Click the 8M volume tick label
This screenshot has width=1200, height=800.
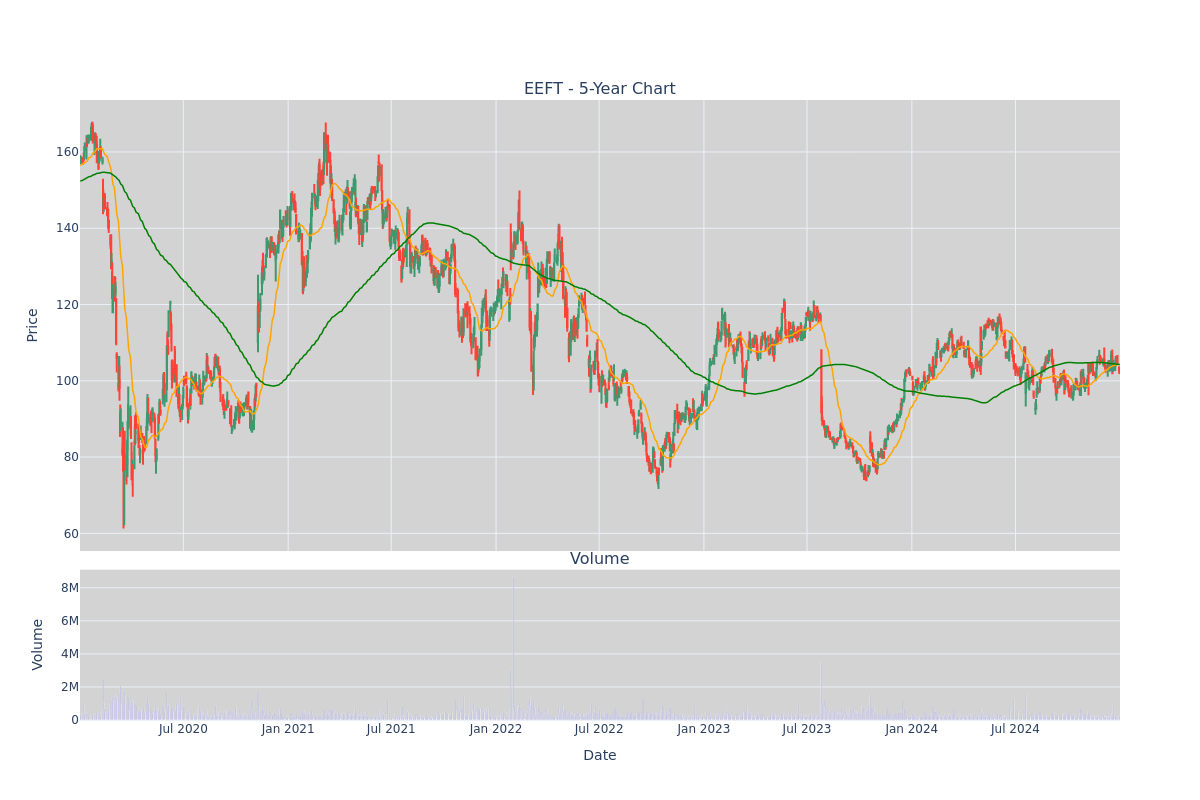(69, 588)
